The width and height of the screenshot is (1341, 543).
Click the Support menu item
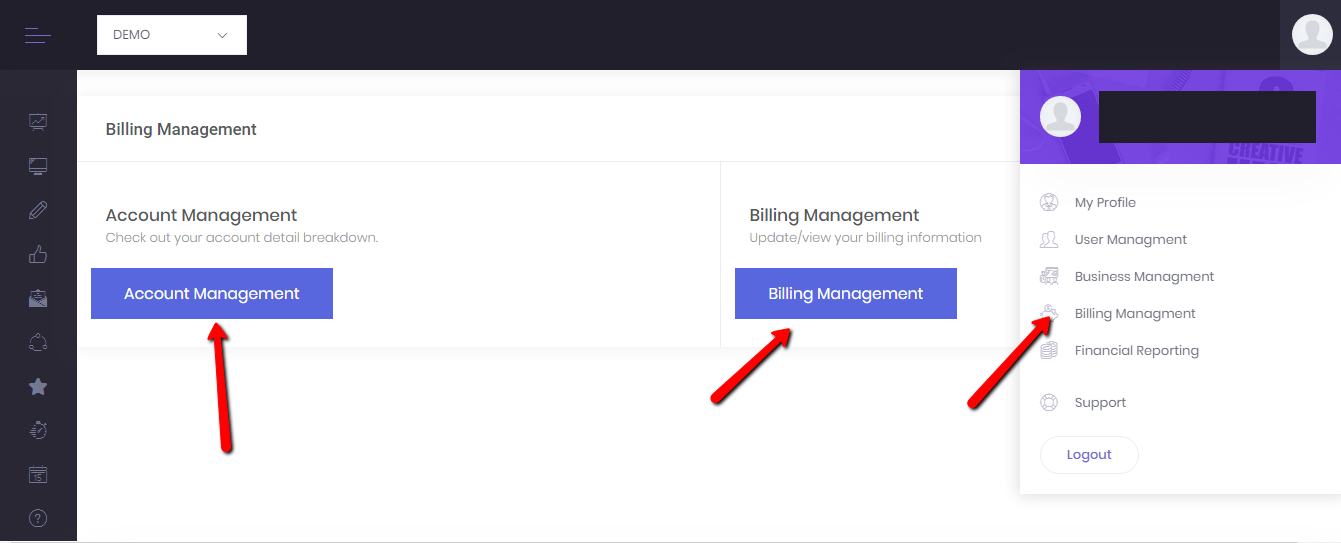tap(1100, 403)
